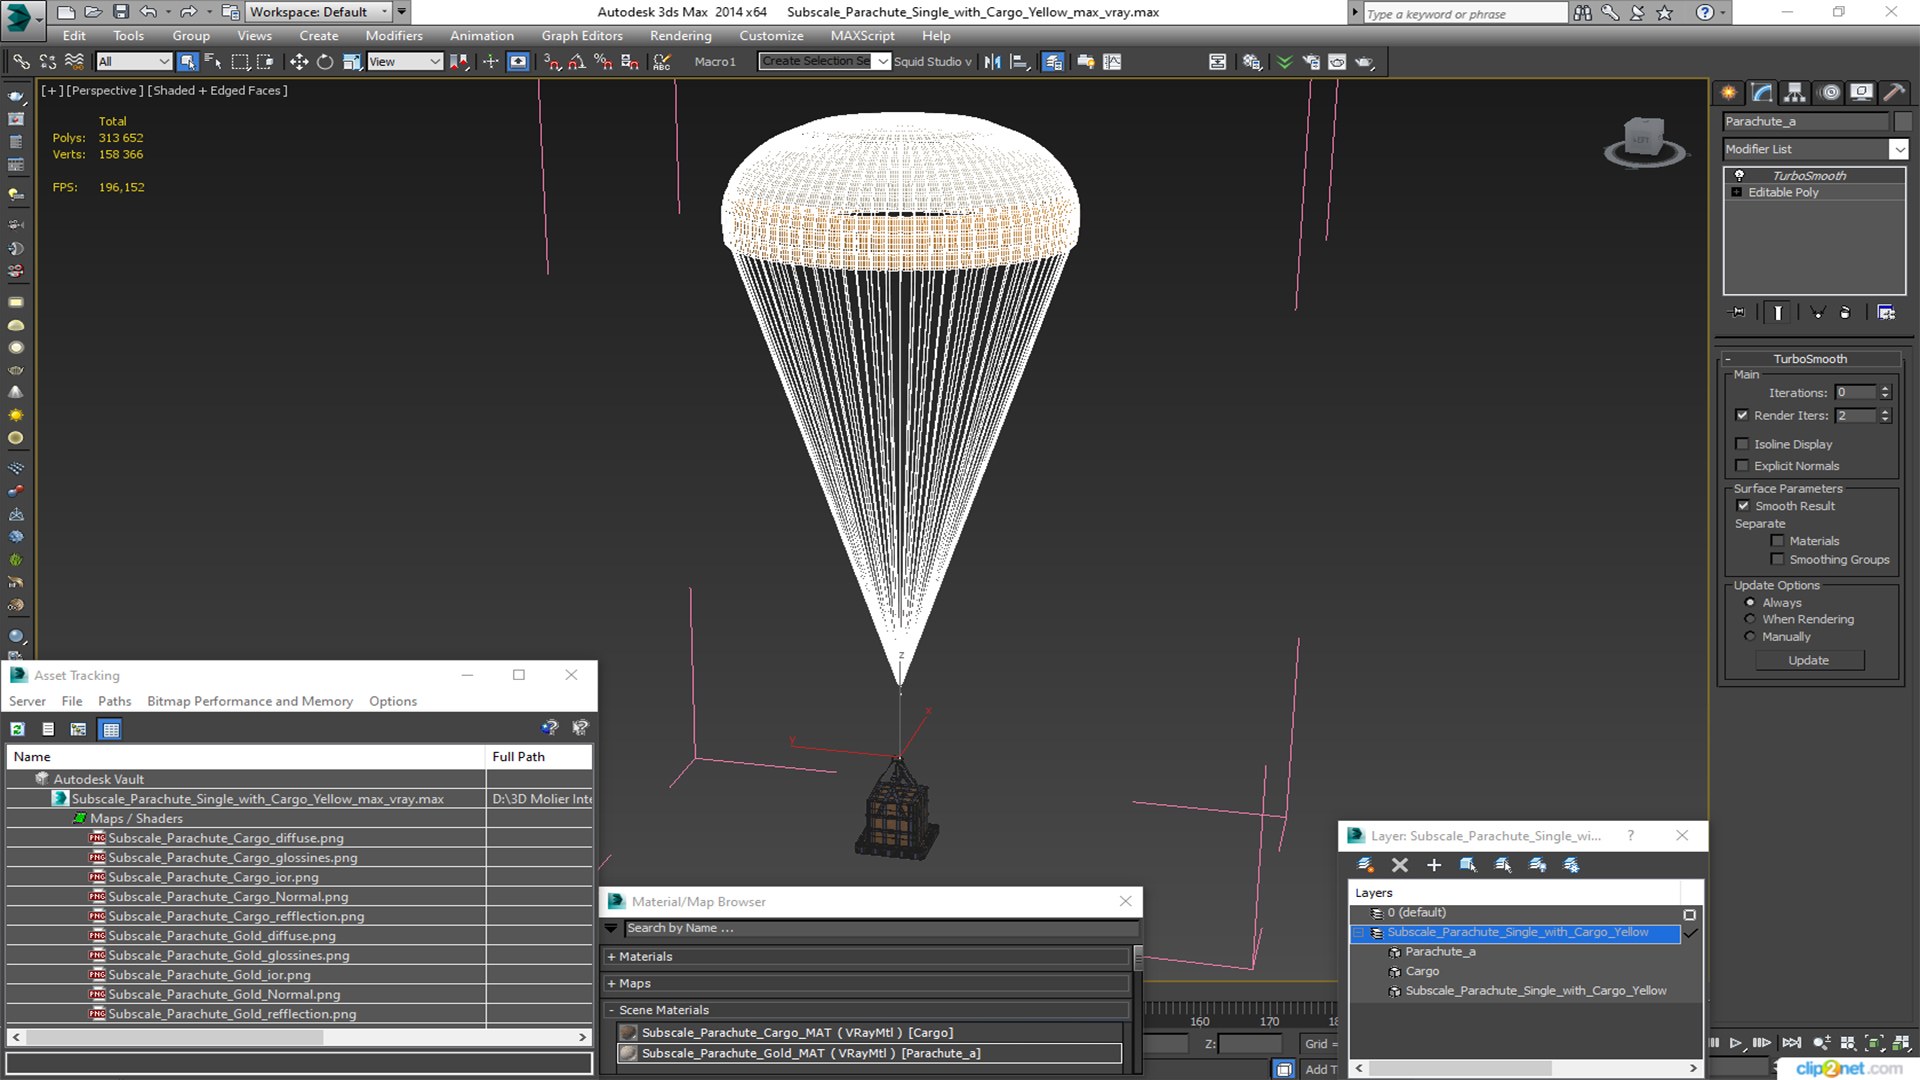The width and height of the screenshot is (1920, 1080).
Task: Click the Select and Uniform Scale tool
Action: click(351, 62)
